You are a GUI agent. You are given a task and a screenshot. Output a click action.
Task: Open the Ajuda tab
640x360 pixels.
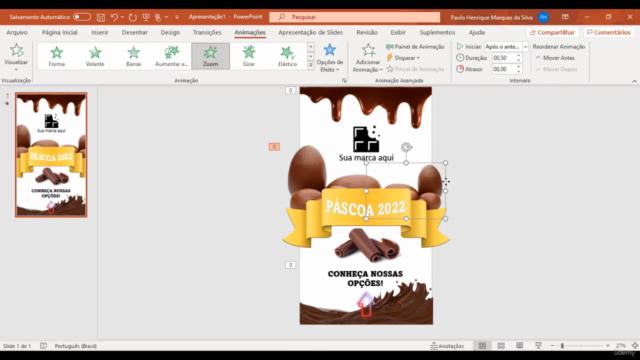coord(477,32)
